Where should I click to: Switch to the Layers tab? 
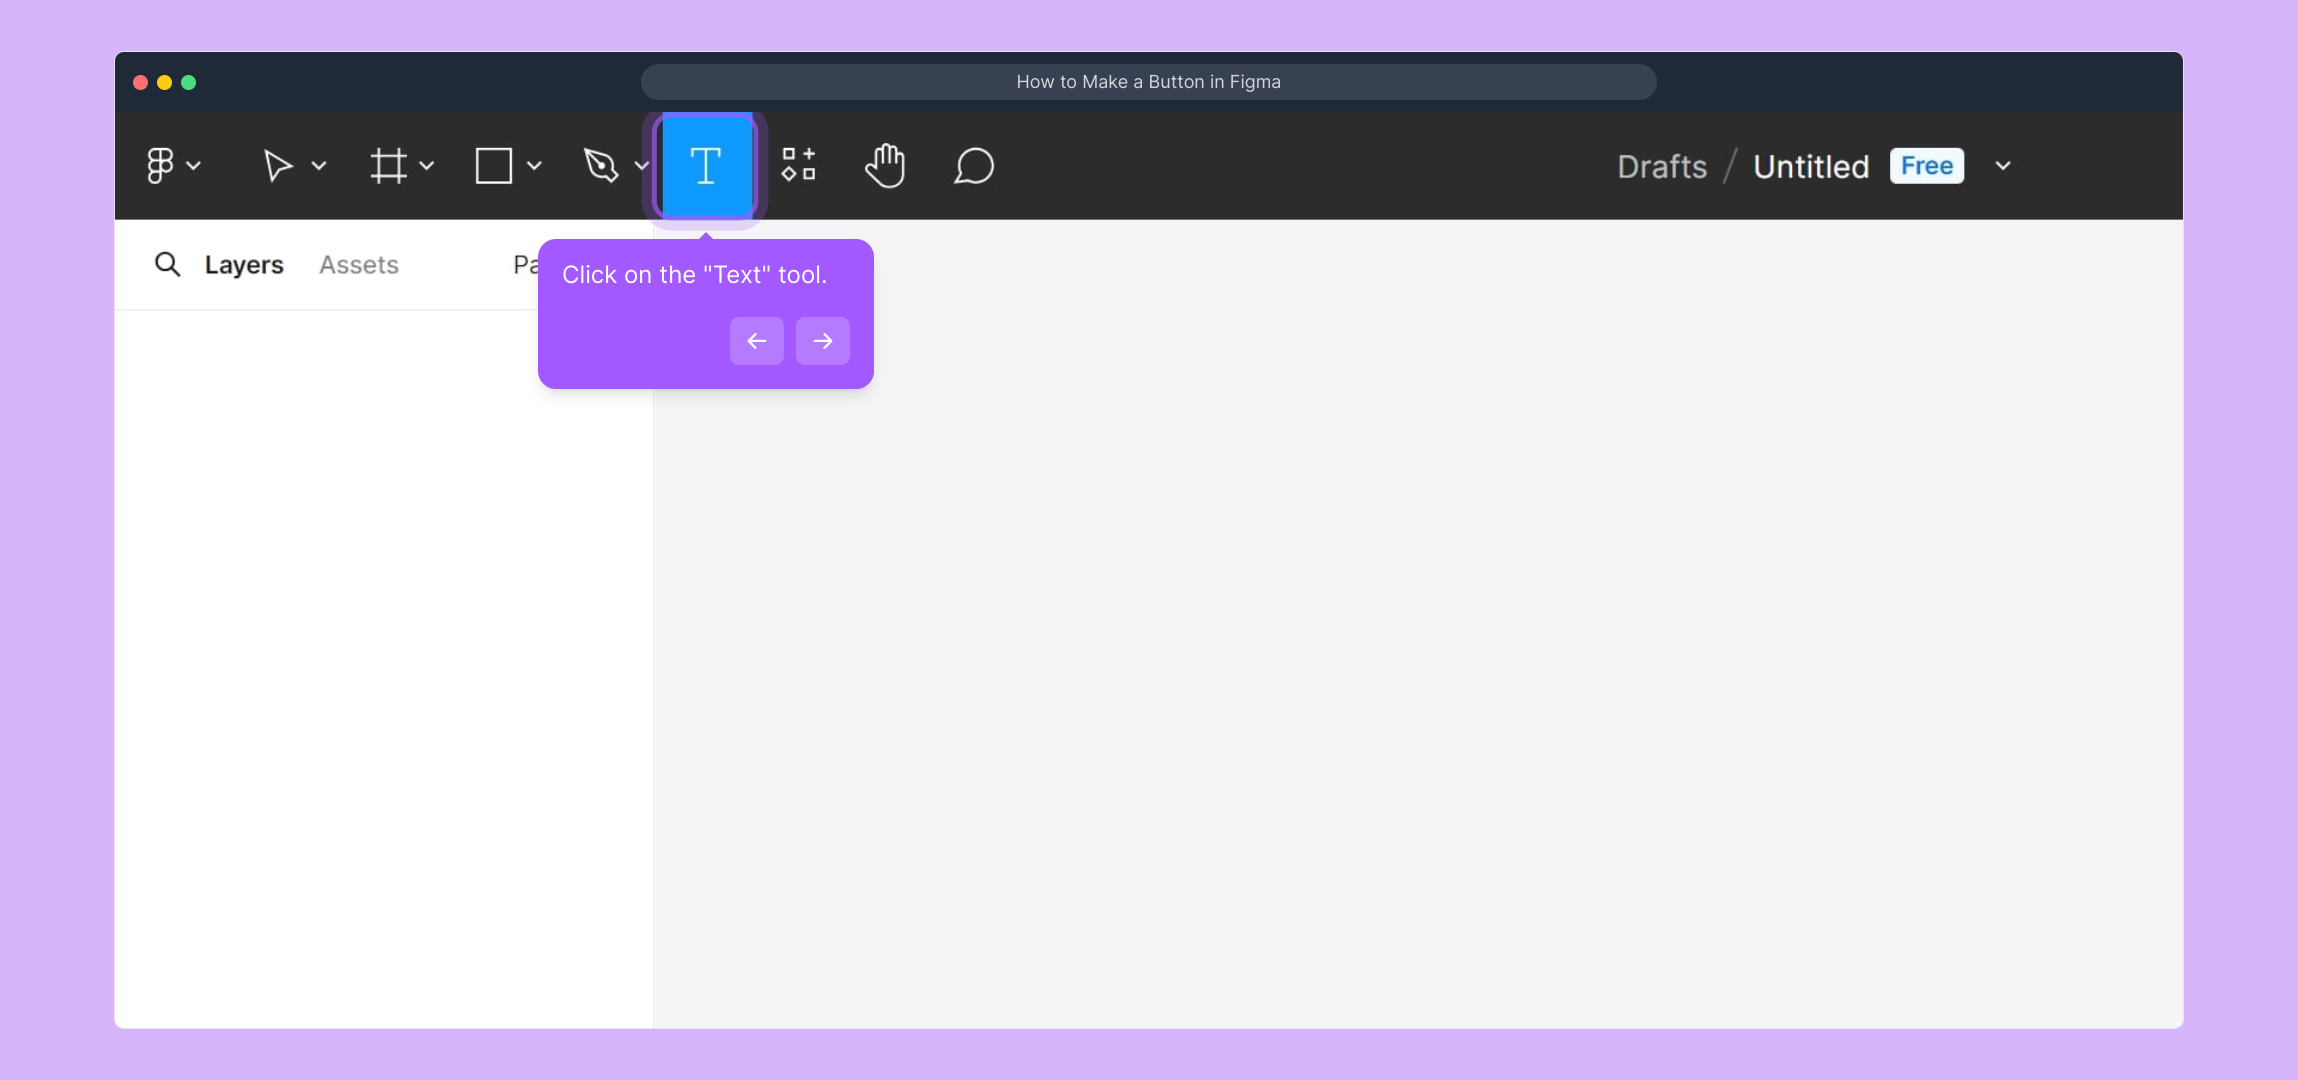[244, 265]
